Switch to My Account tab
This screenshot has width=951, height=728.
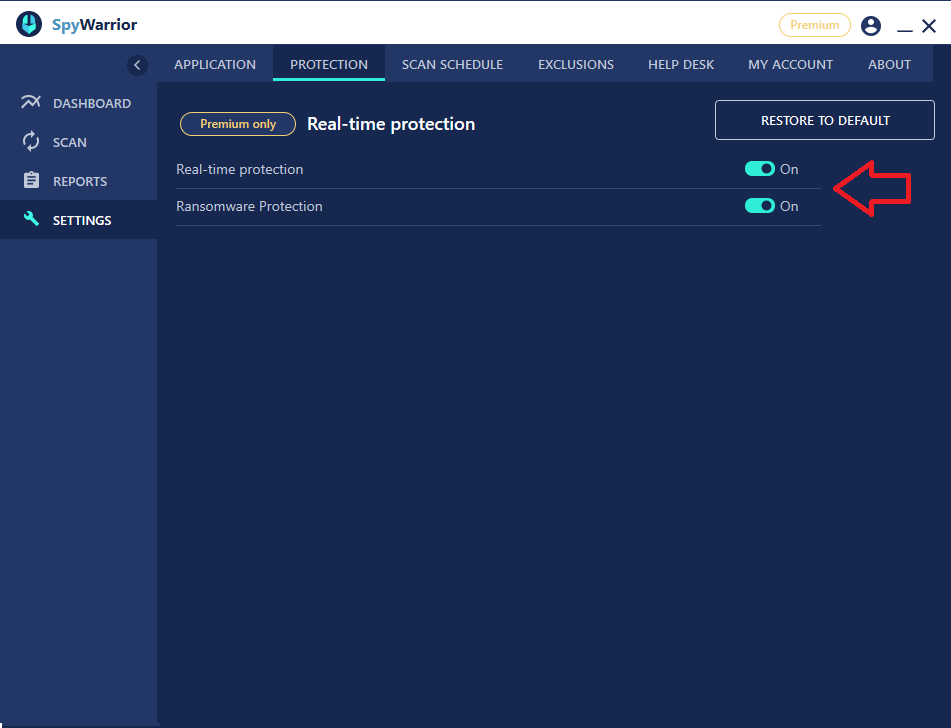[x=790, y=64]
